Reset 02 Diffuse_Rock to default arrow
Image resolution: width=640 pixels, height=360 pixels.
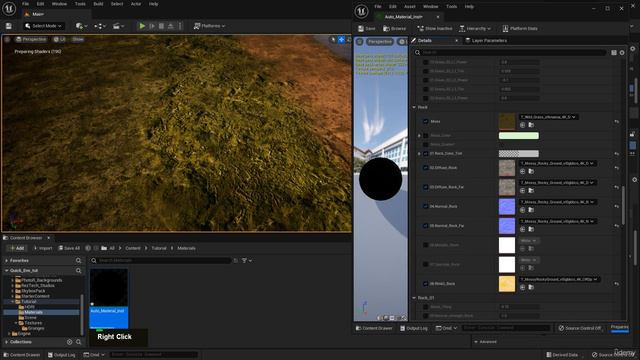[x=616, y=168]
